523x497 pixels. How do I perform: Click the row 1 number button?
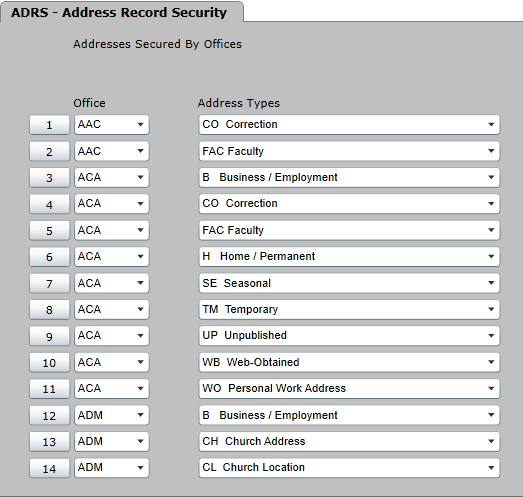point(49,125)
